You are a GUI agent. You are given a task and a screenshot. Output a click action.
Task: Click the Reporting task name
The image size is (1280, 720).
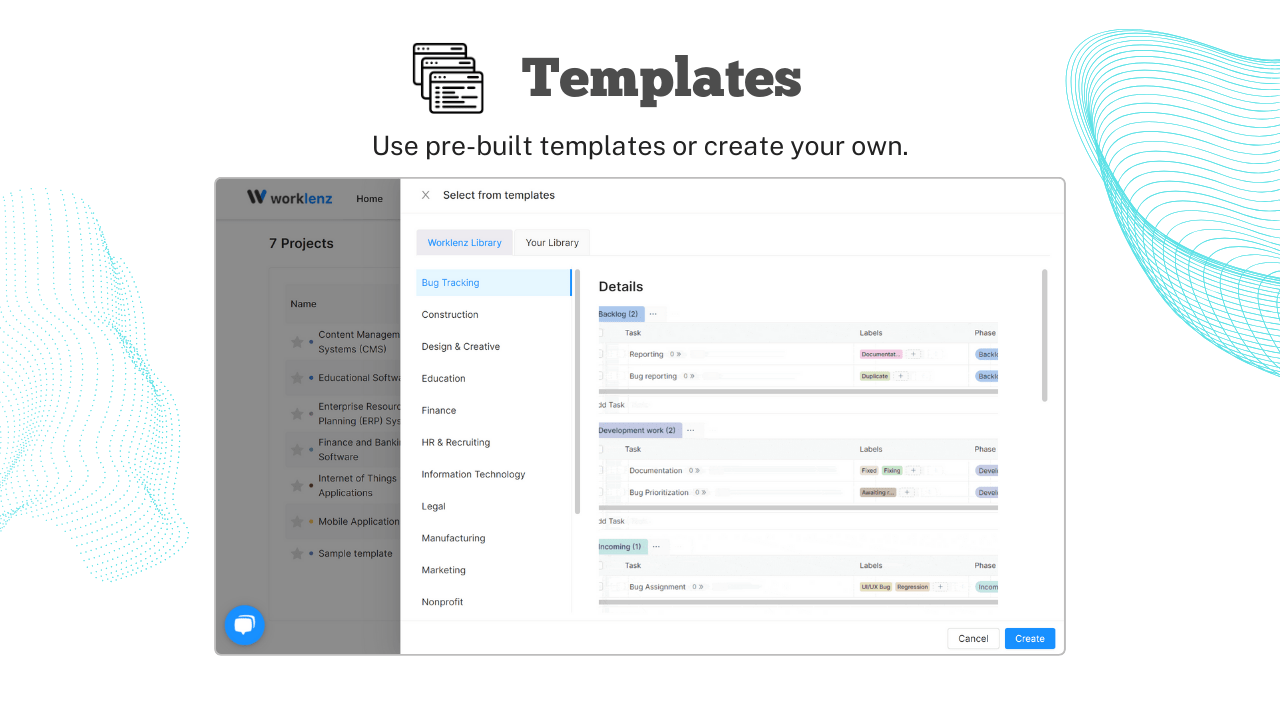646,354
